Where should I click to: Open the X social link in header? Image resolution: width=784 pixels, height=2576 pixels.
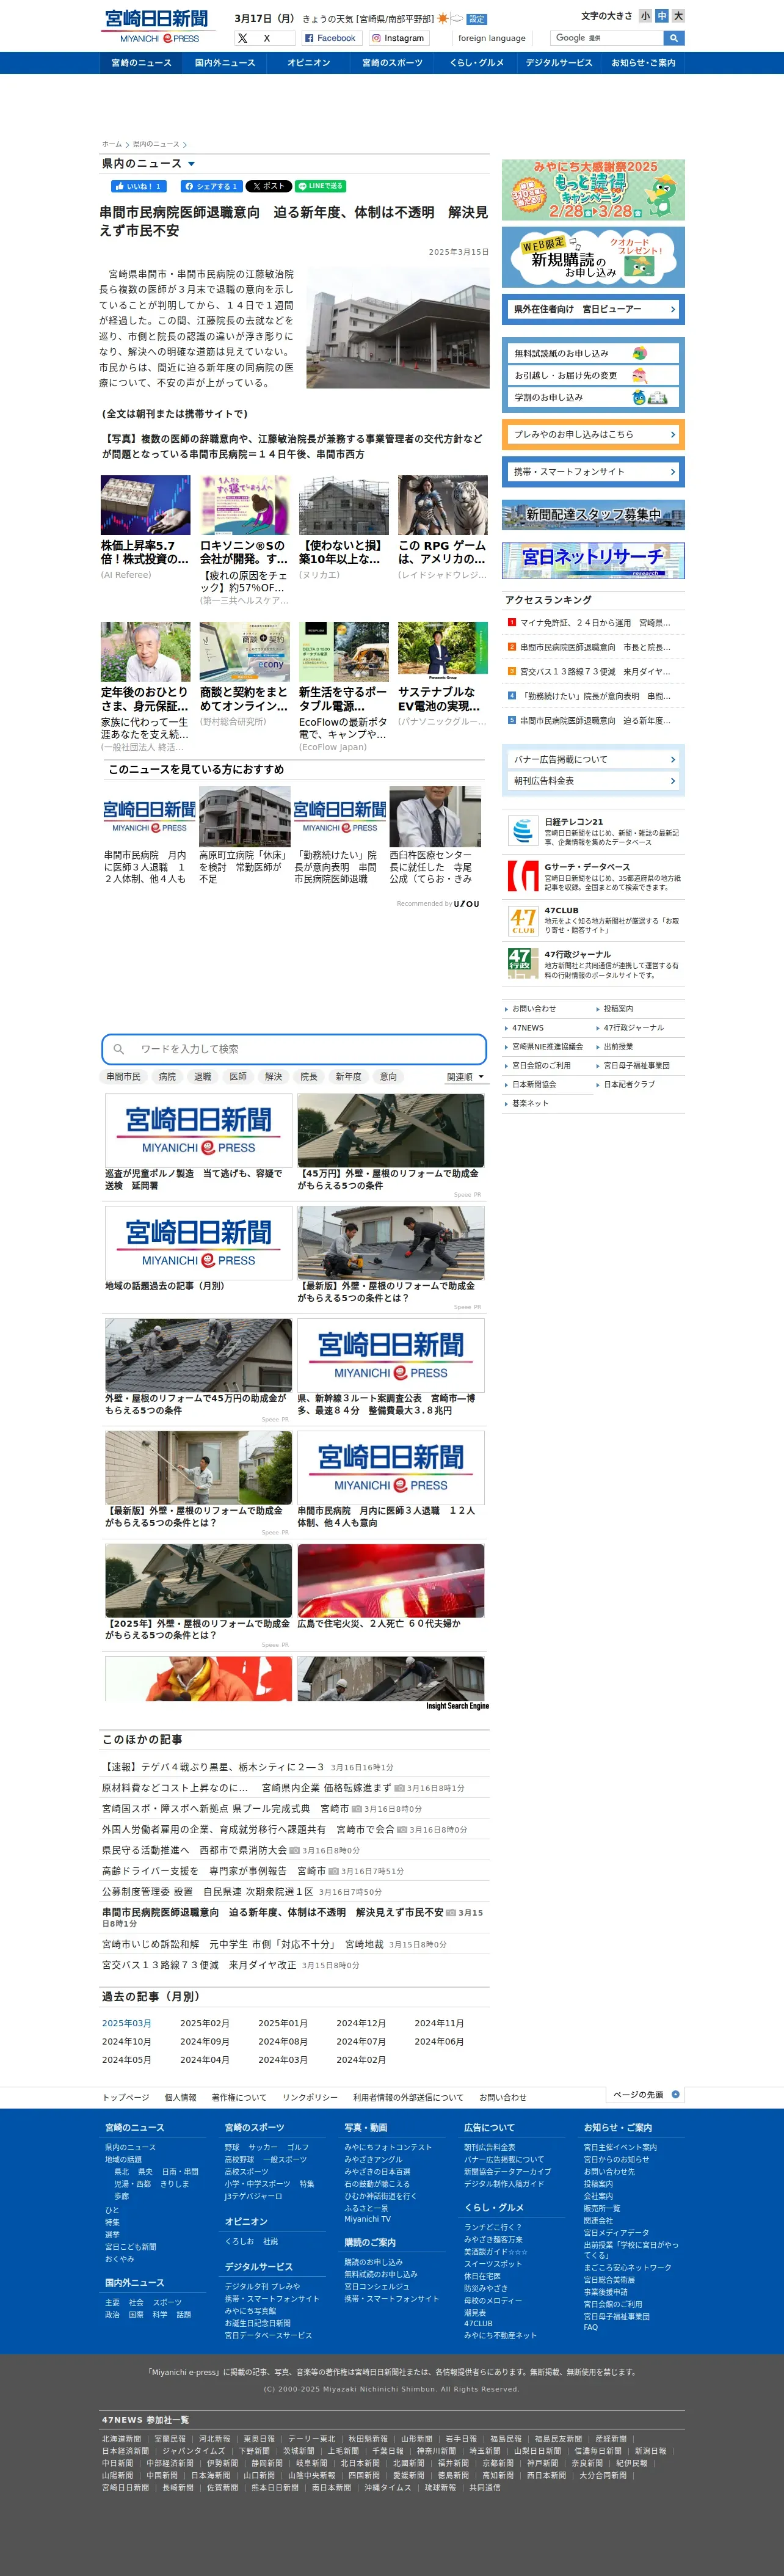pos(264,38)
